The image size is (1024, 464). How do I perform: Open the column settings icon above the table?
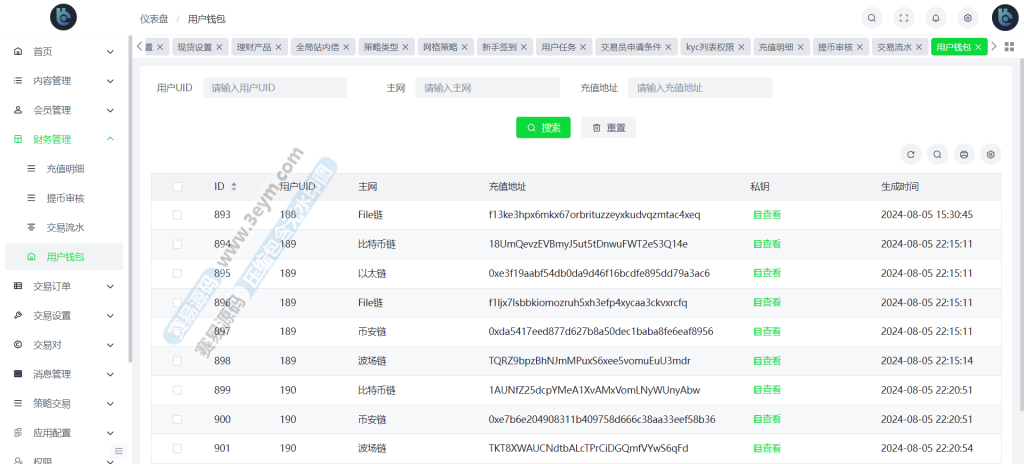991,154
